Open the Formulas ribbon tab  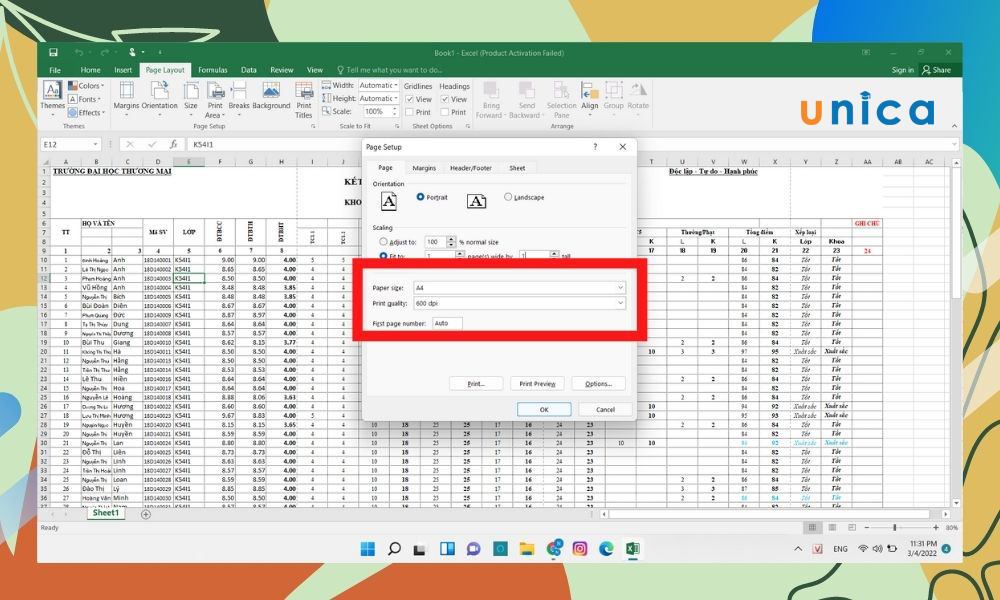pyautogui.click(x=212, y=70)
